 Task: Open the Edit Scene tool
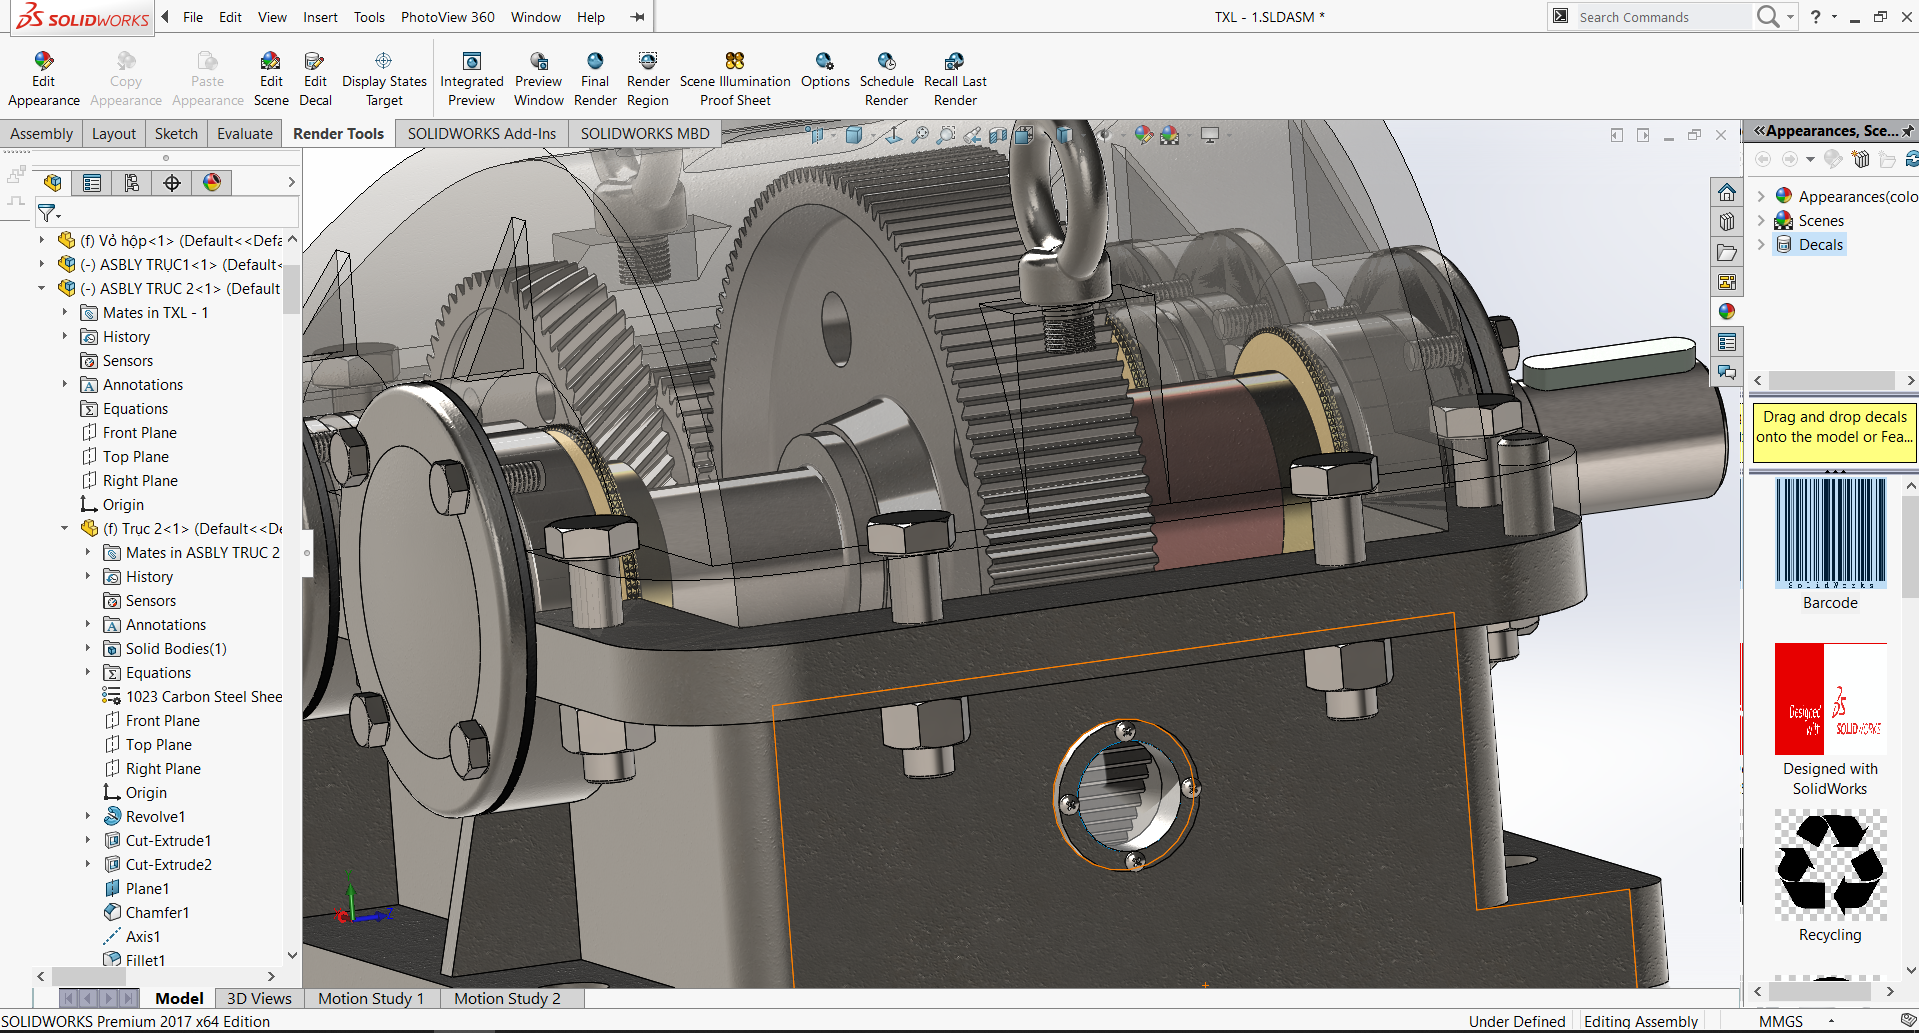[x=271, y=62]
